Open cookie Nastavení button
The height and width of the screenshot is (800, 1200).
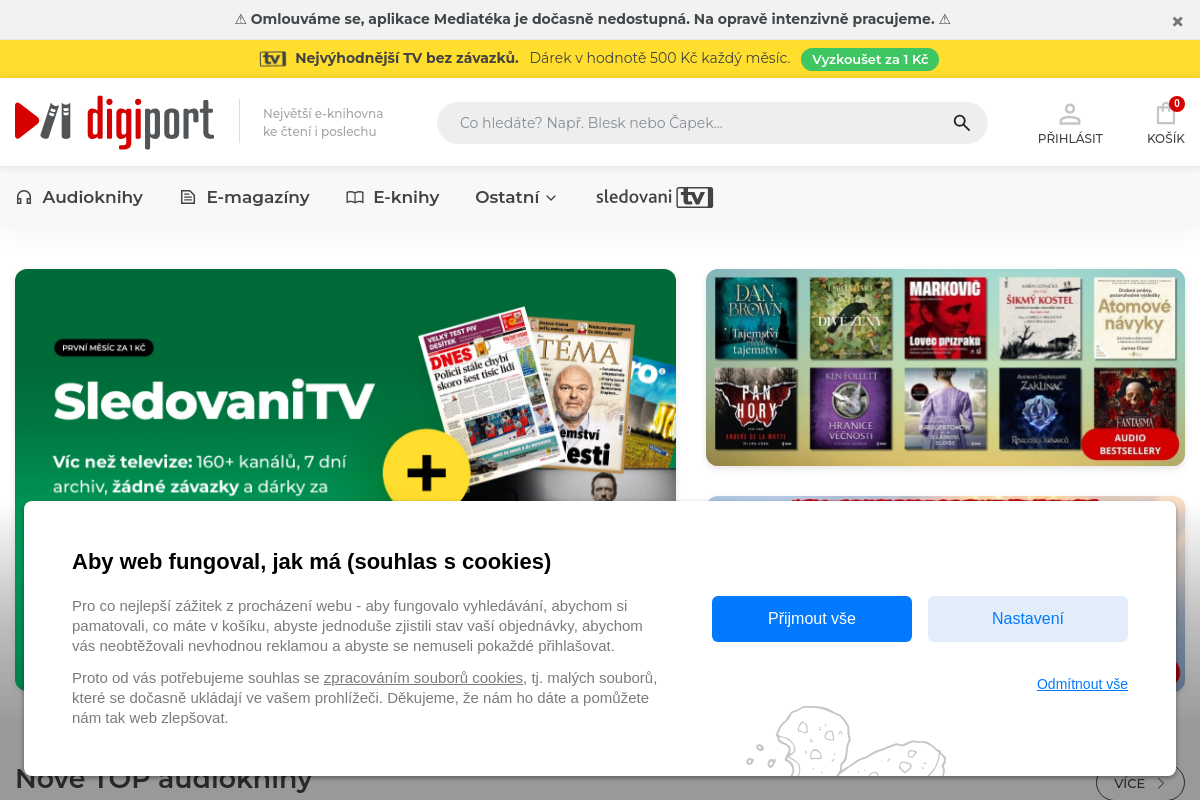click(x=1028, y=619)
